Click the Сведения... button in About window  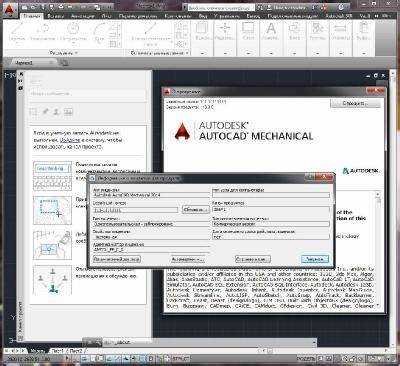[355, 104]
